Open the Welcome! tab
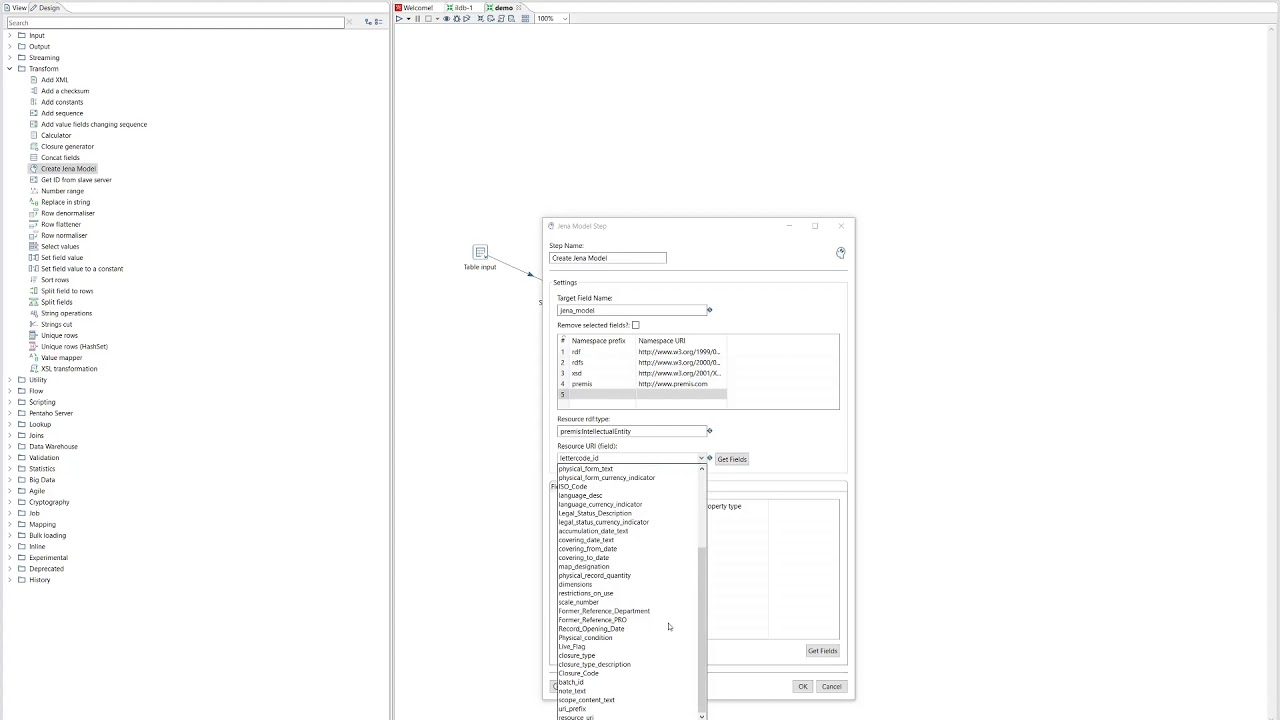 pos(414,7)
